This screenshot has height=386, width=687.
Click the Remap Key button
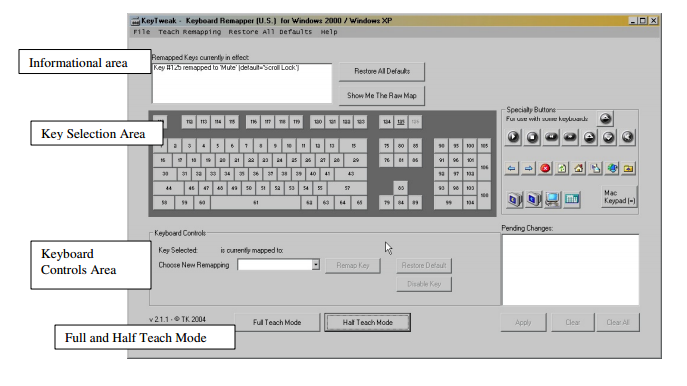(353, 266)
